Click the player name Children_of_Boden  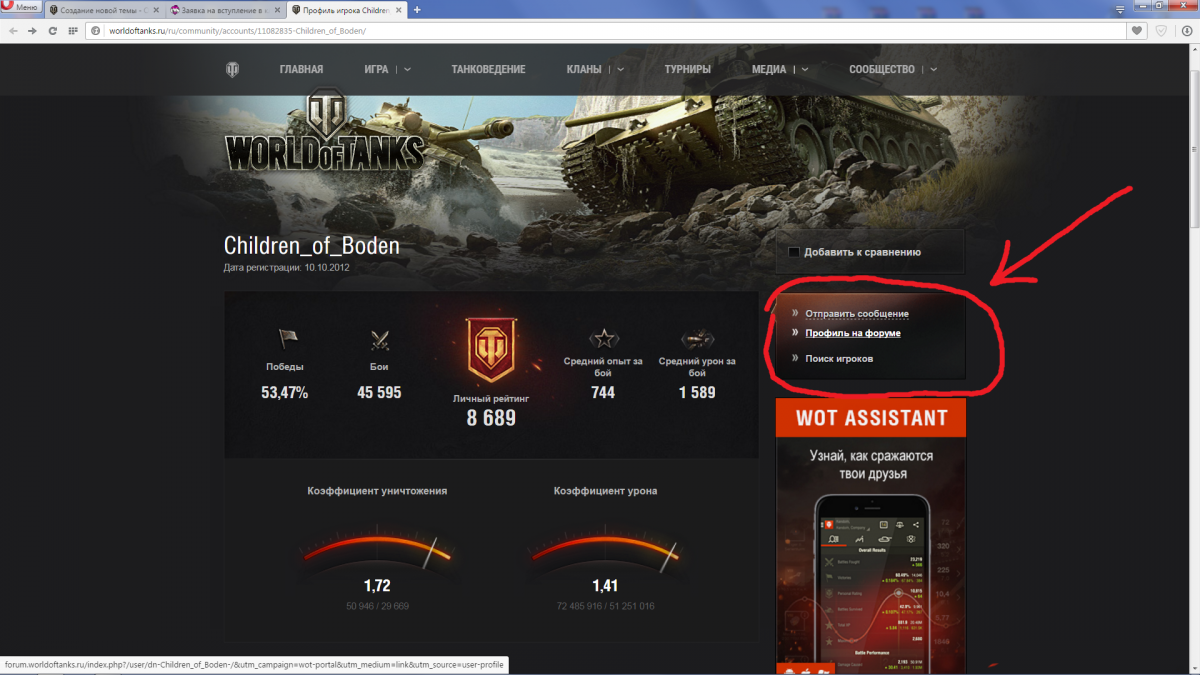(311, 246)
